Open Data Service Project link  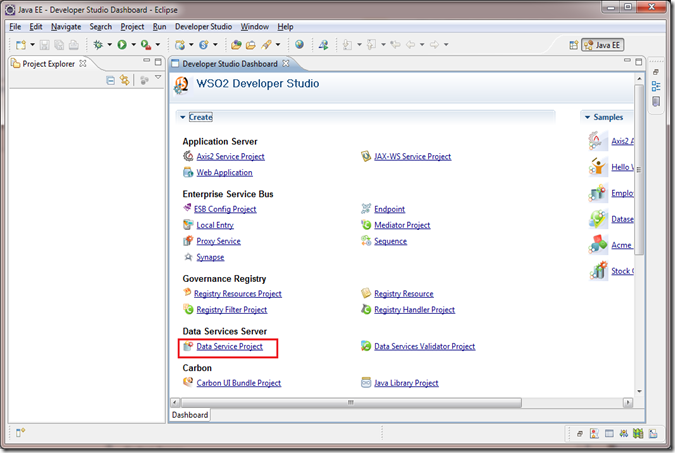(x=229, y=346)
